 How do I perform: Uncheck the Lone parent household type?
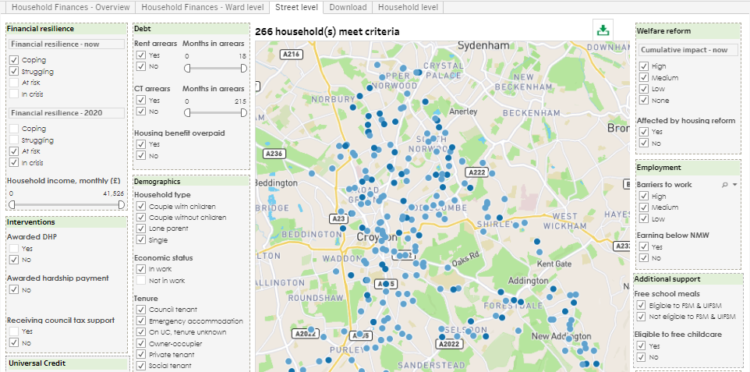(141, 229)
